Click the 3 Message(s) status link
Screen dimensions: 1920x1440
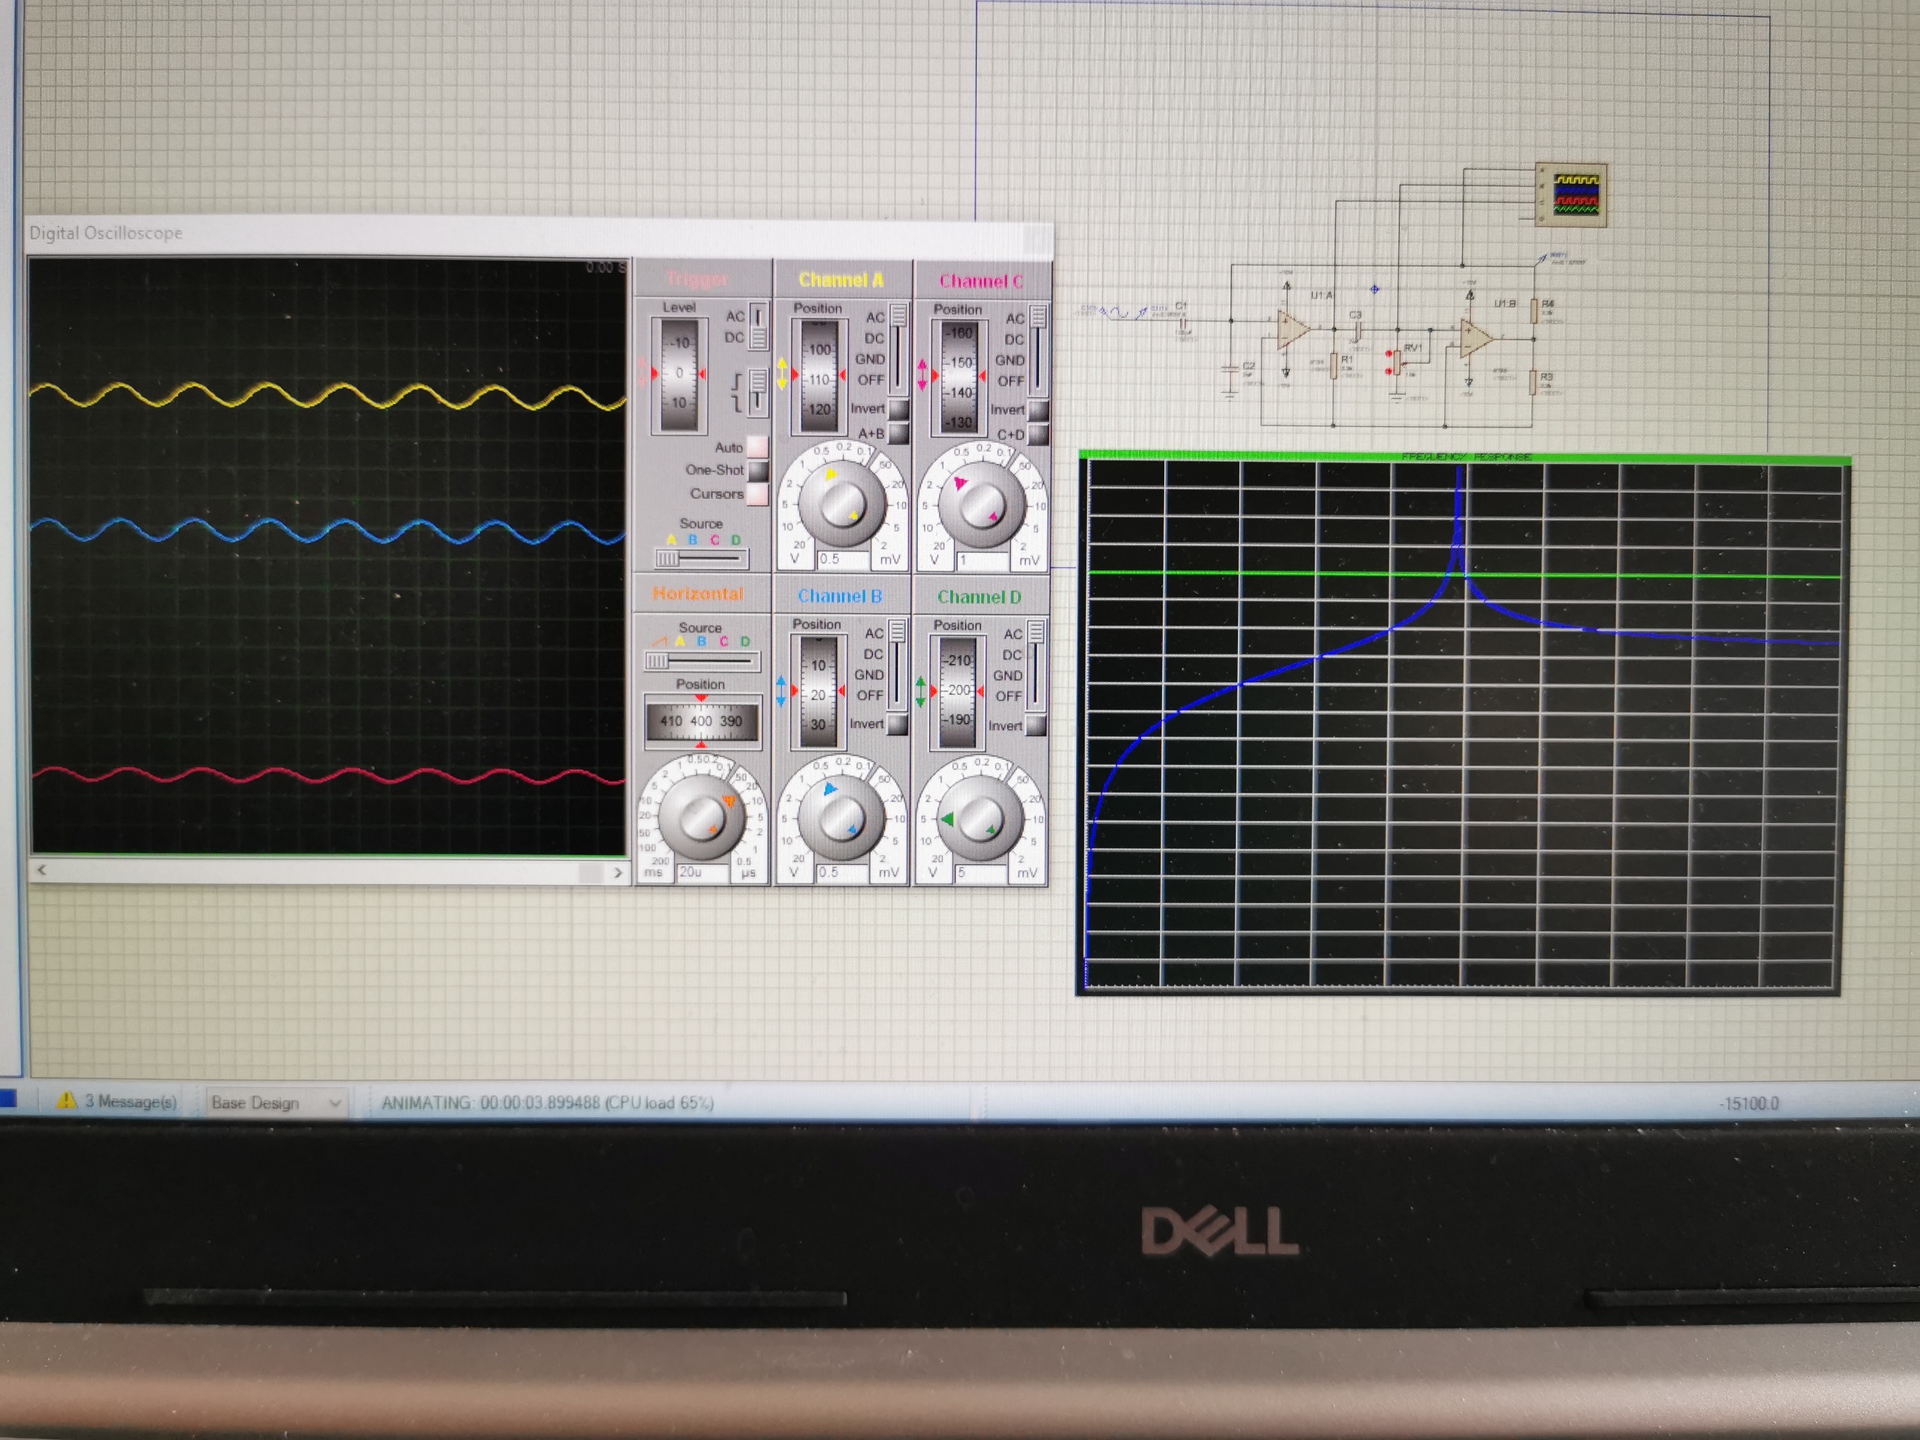point(130,1102)
